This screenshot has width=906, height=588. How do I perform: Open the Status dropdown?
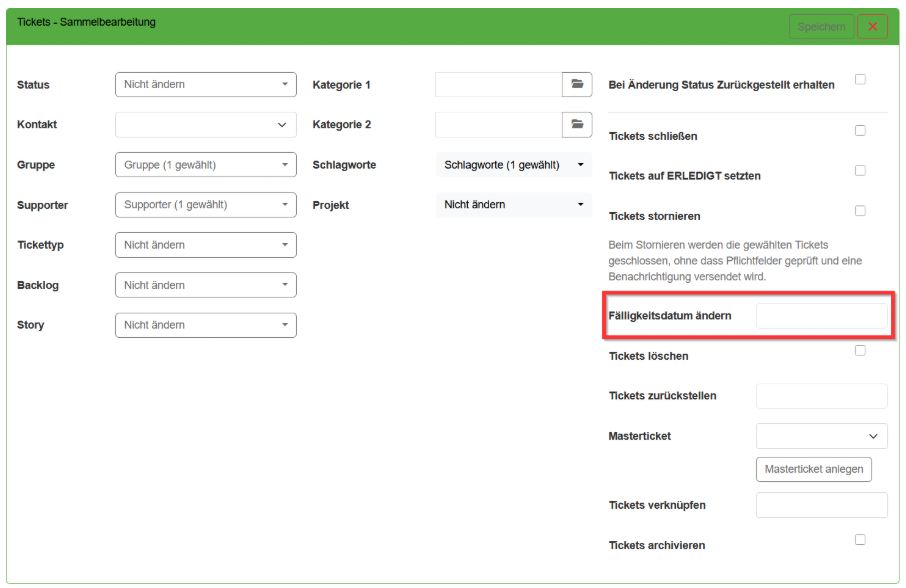click(x=206, y=85)
